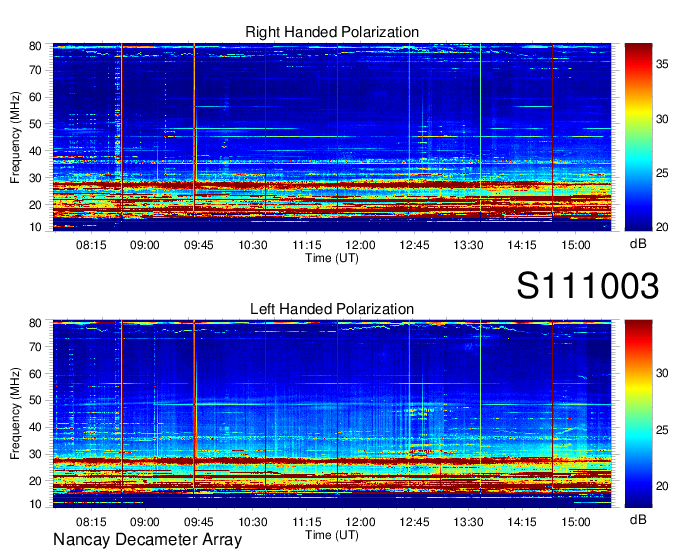Image resolution: width=680 pixels, height=552 pixels.
Task: Click 10:30 time tick of Right Handed plot
Action: [253, 245]
